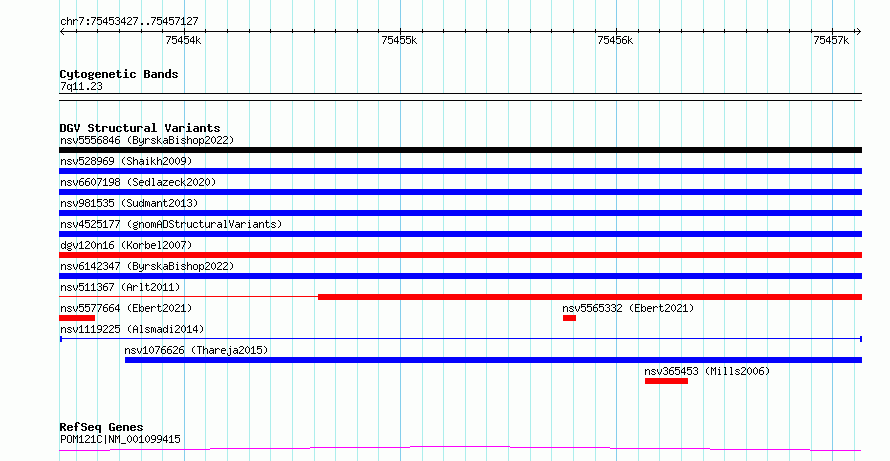This screenshot has height=461, width=890.
Task: Click the short red nsv5577664 bar
Action: tap(77, 318)
